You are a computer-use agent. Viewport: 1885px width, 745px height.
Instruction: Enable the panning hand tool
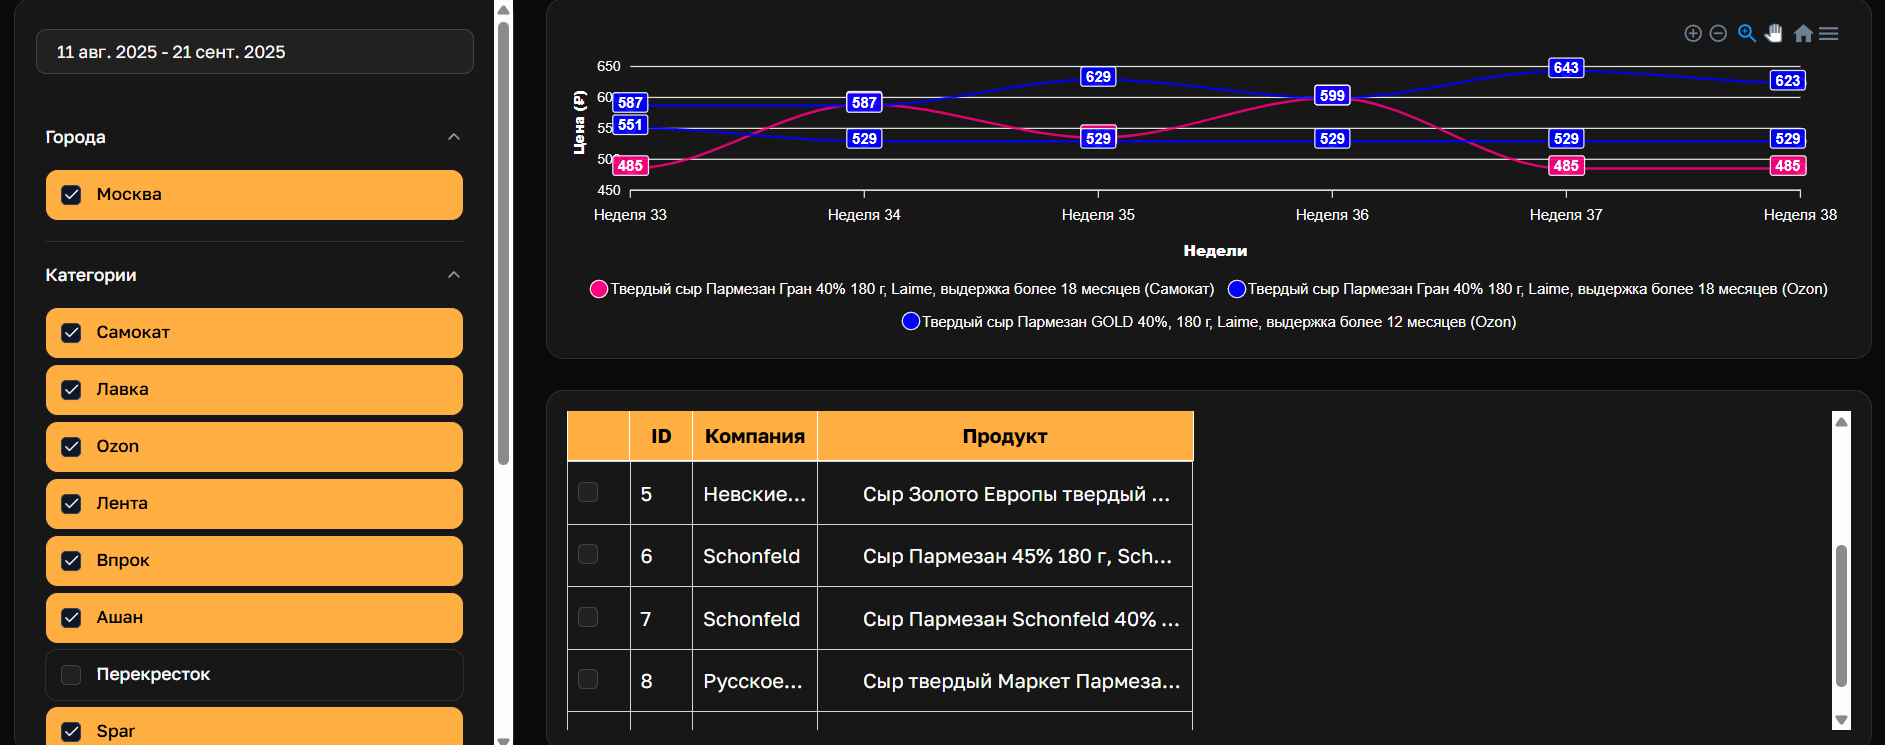(x=1774, y=33)
